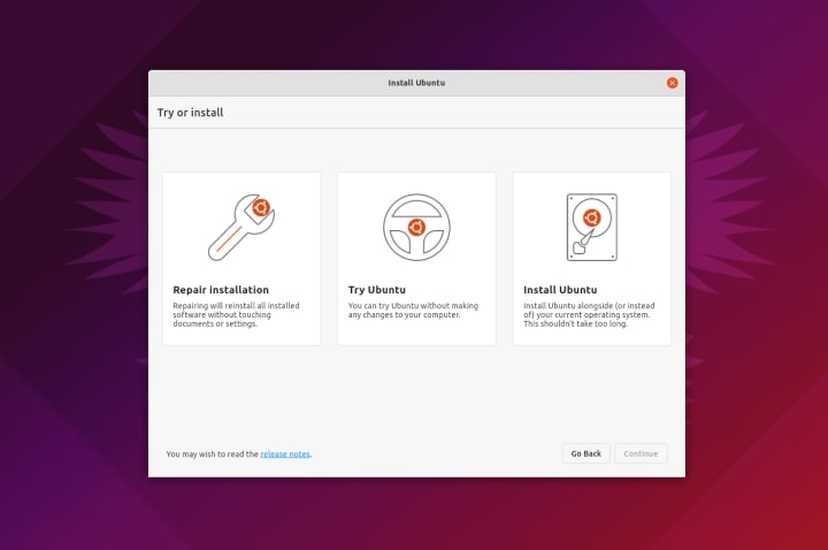
Task: Click the "Install Ubuntu" window title bar text
Action: point(416,83)
